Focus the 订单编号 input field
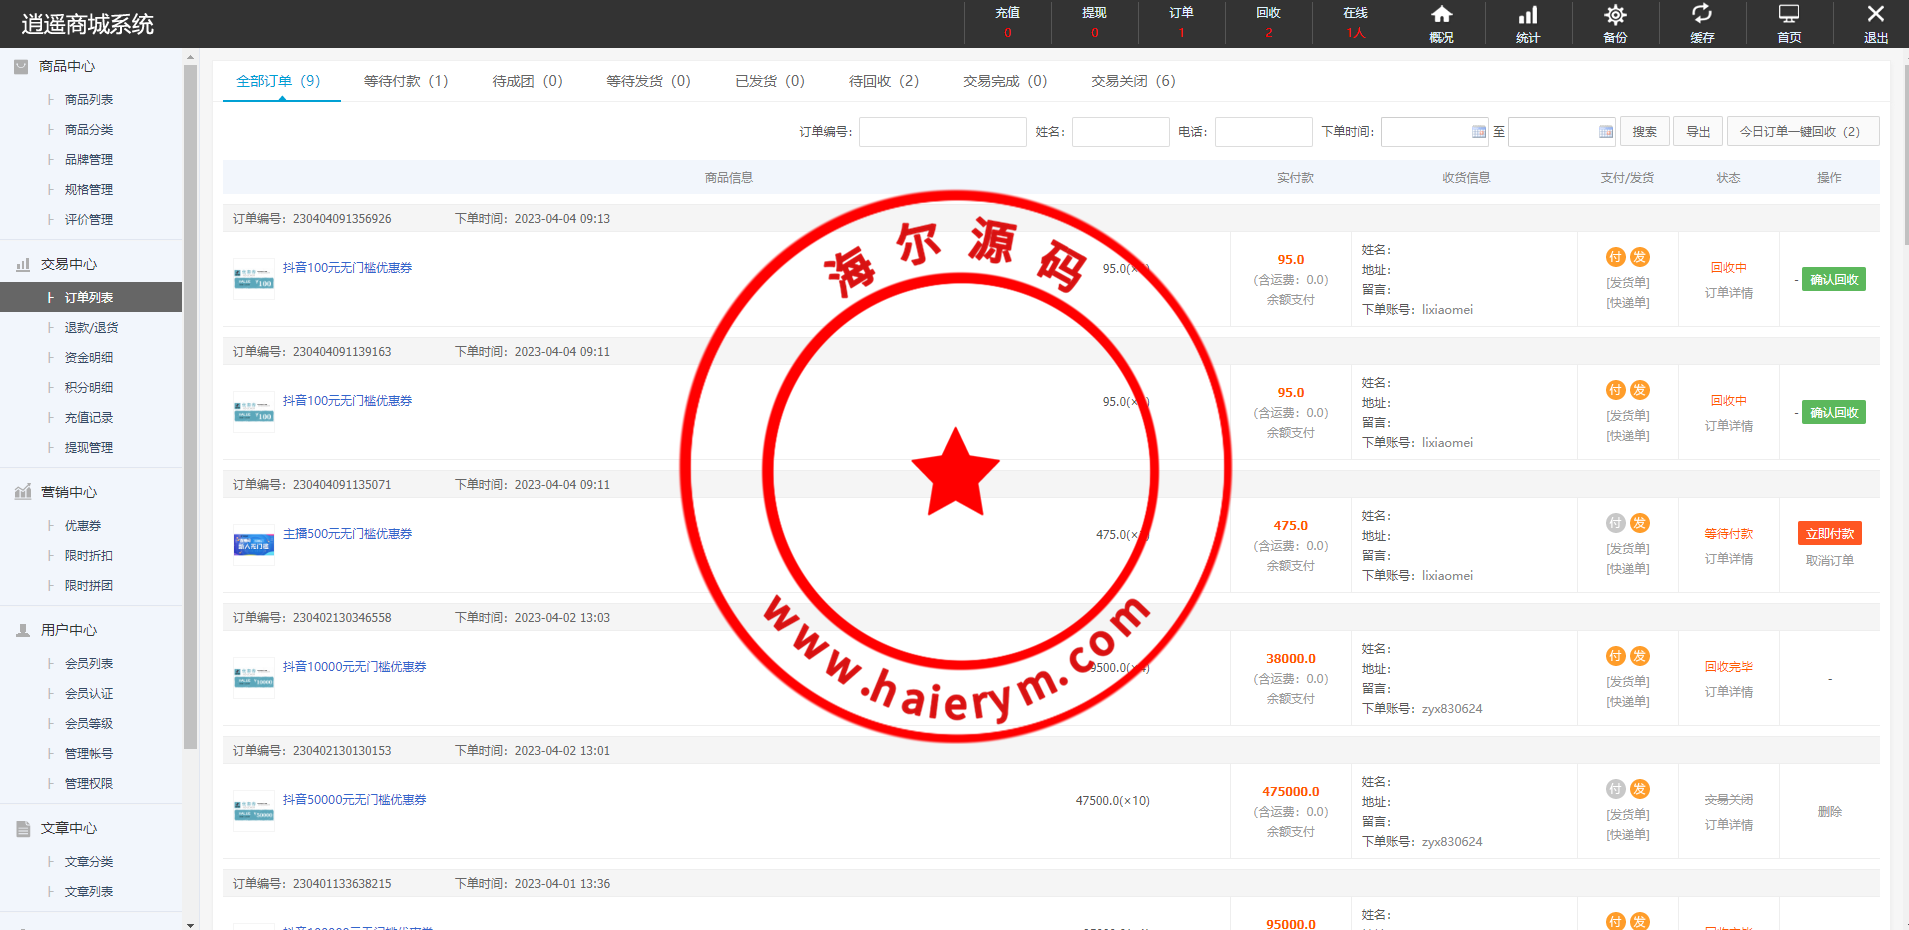The height and width of the screenshot is (930, 1909). click(942, 132)
